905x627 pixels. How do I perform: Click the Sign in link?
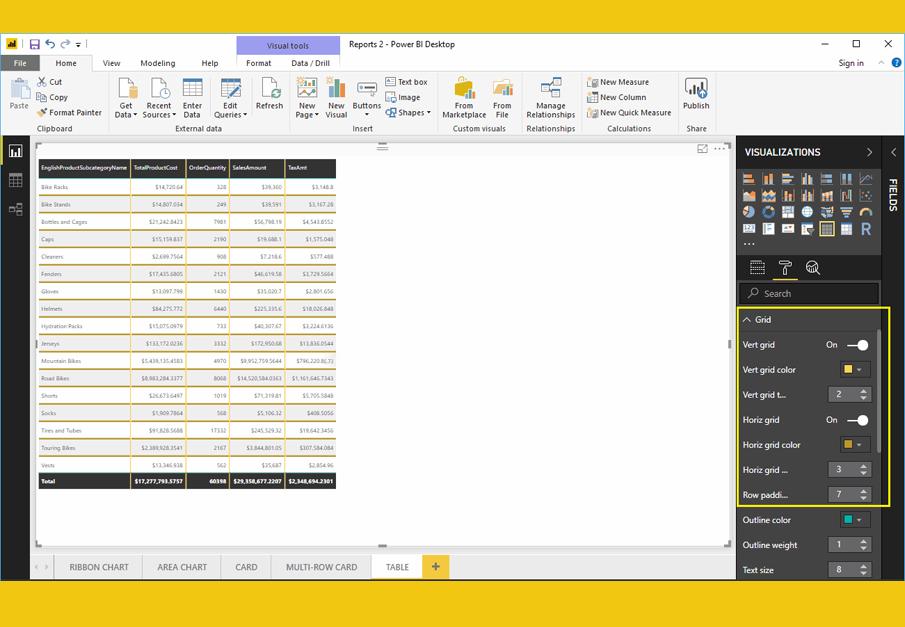(x=851, y=63)
